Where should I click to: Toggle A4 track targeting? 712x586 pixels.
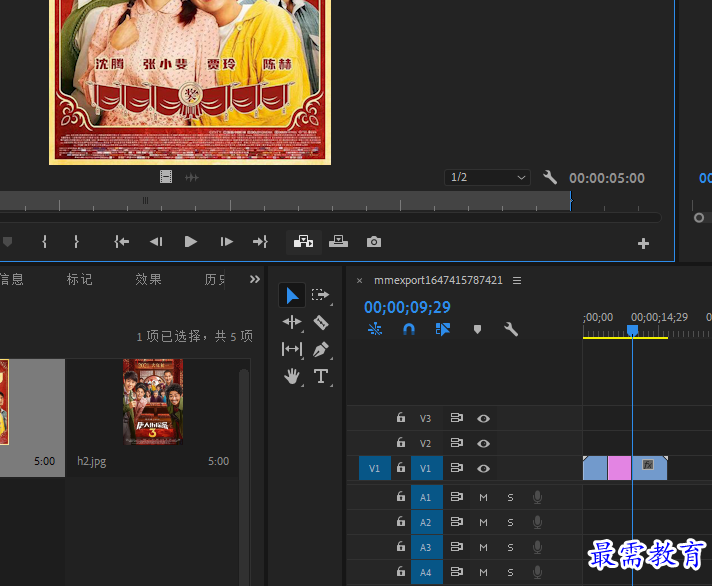pos(427,572)
